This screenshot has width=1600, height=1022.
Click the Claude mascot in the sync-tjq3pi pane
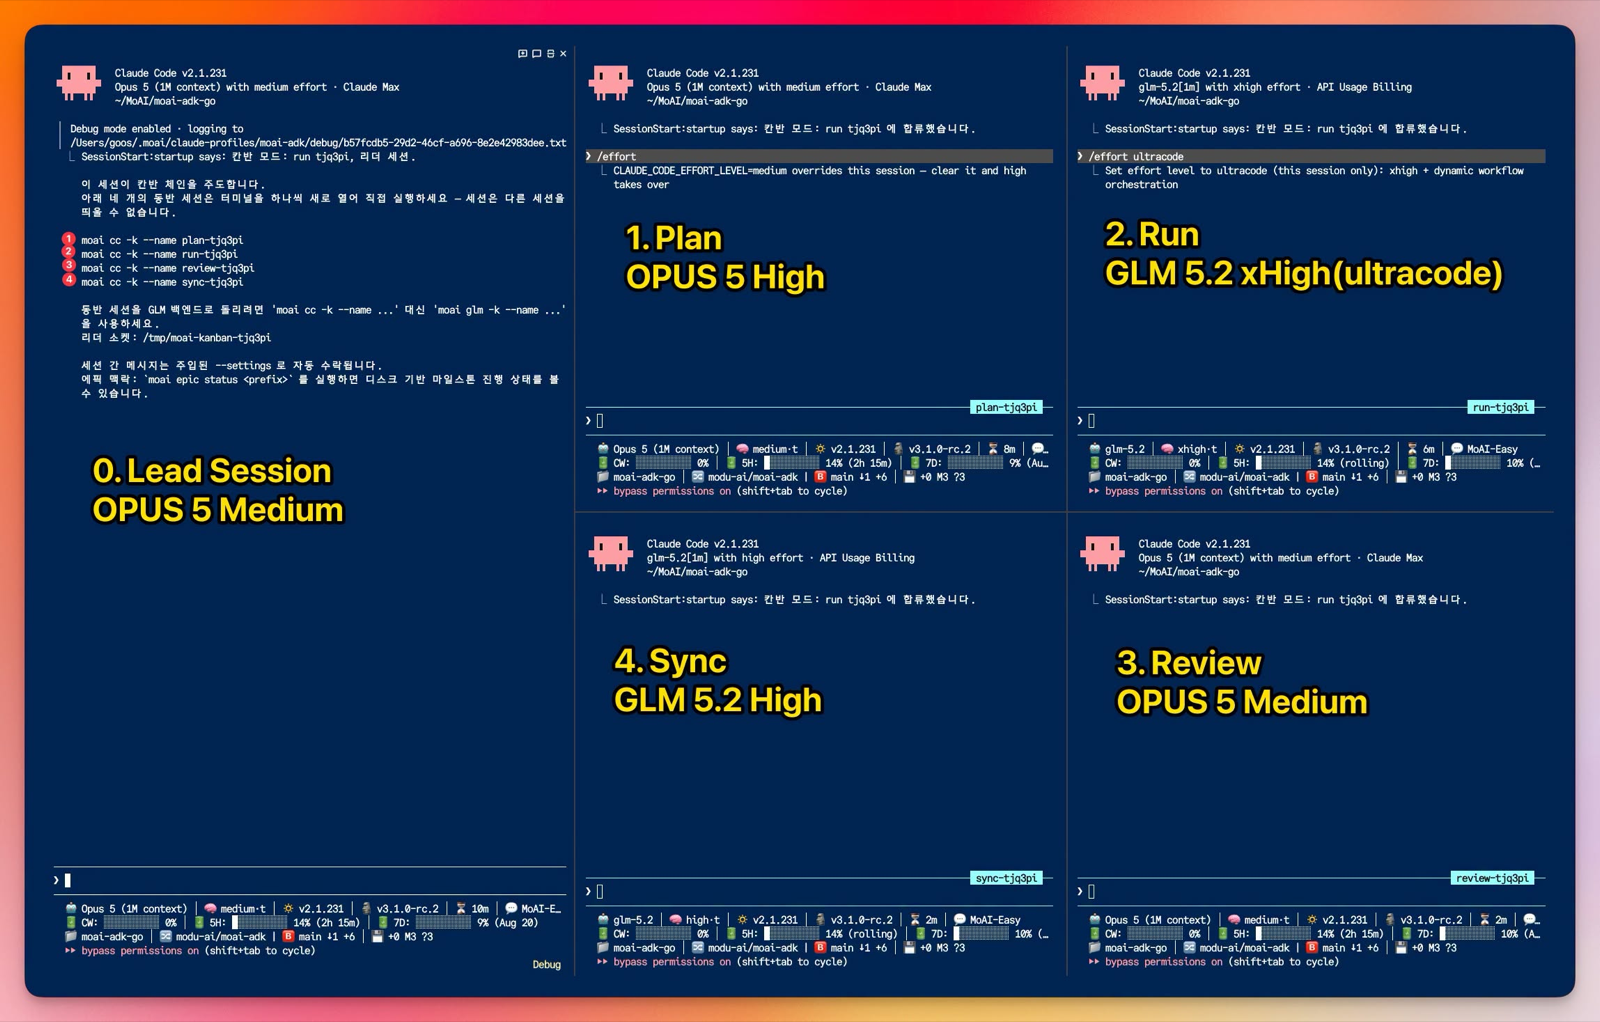[611, 553]
